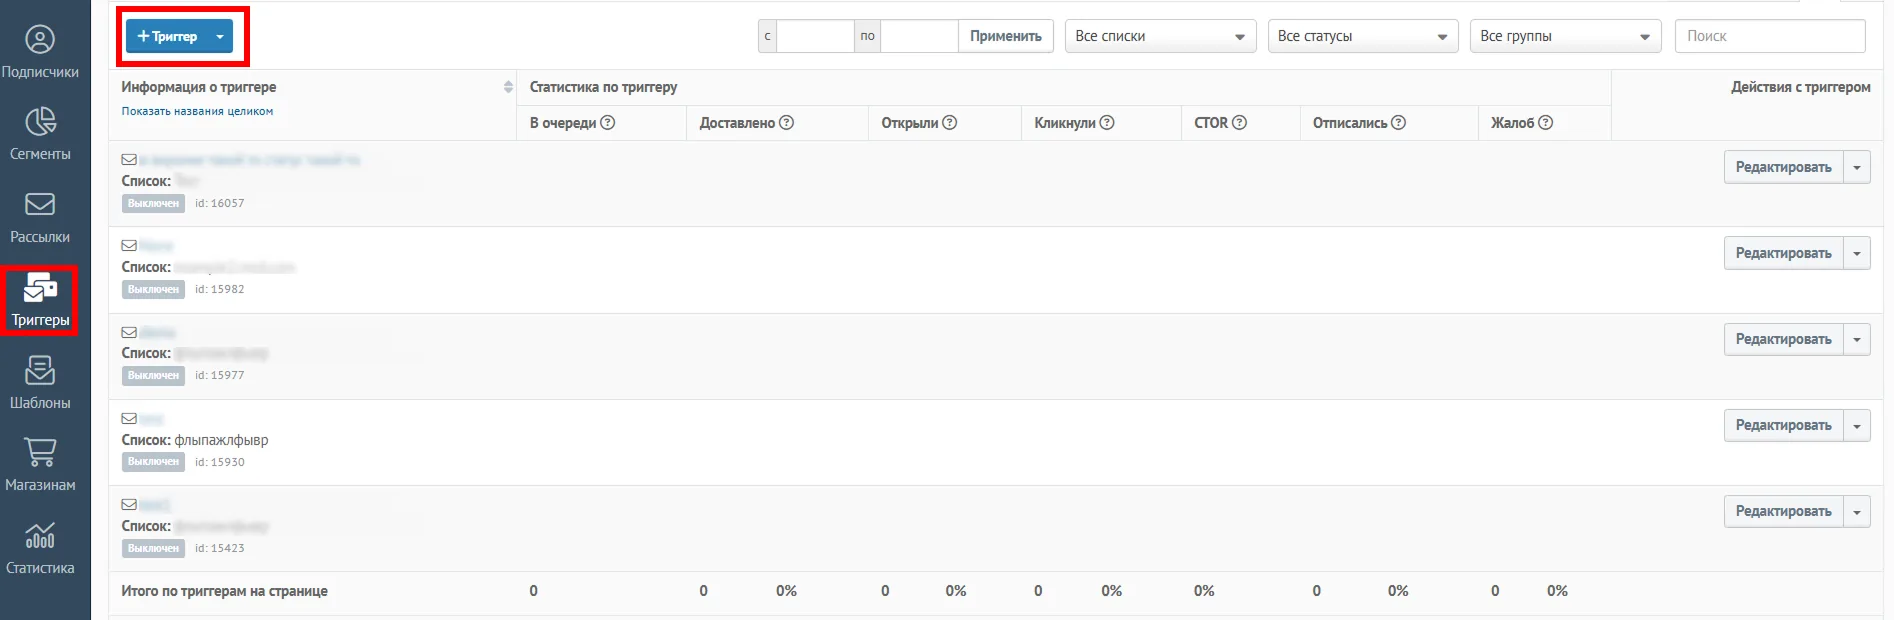Toggle Выключен status of trigger 16057
This screenshot has width=1894, height=620.
(x=154, y=203)
